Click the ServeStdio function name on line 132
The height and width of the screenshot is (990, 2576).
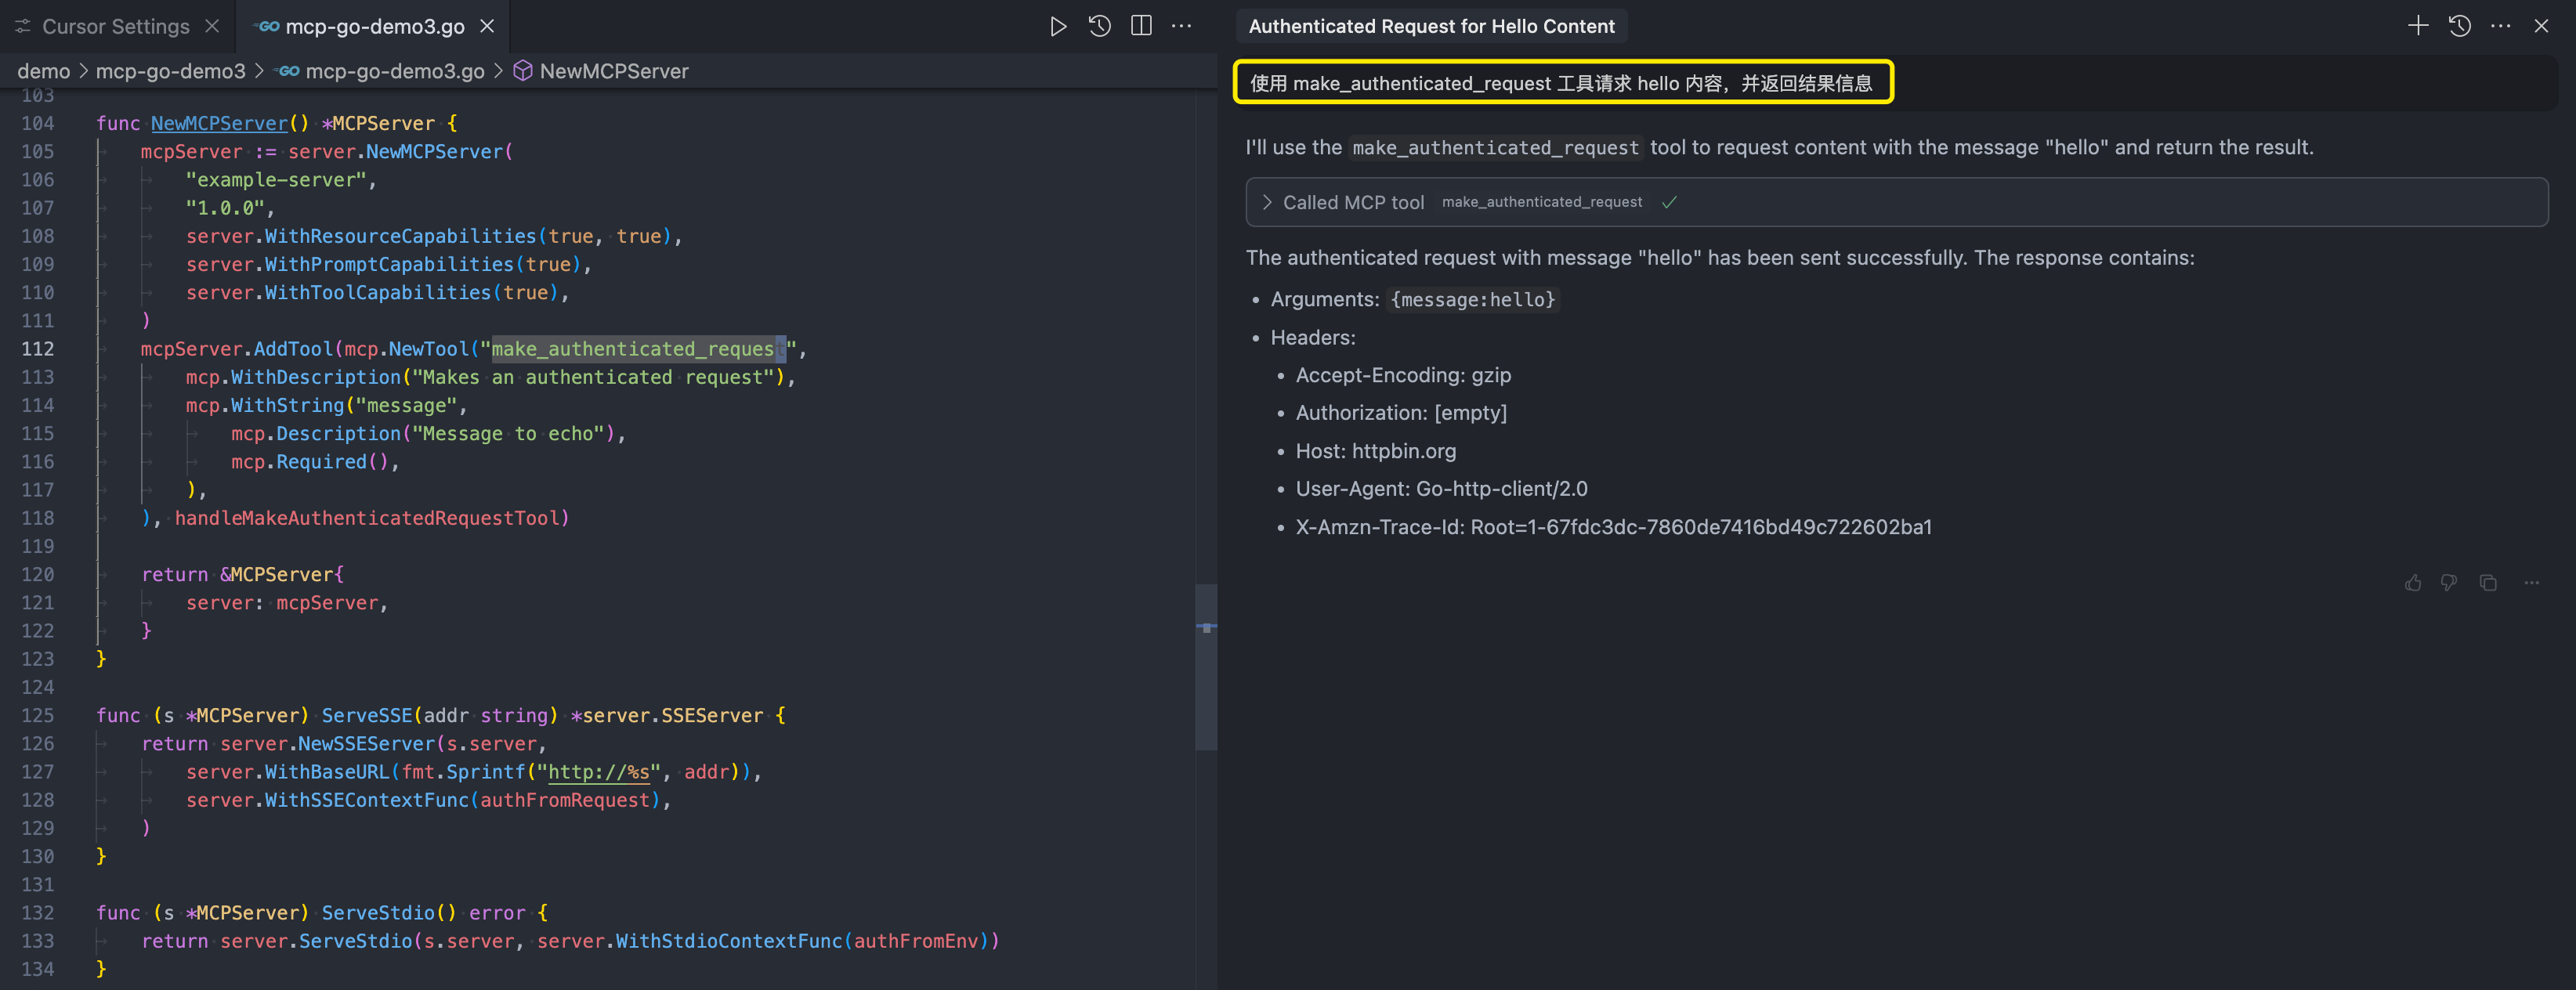[378, 913]
